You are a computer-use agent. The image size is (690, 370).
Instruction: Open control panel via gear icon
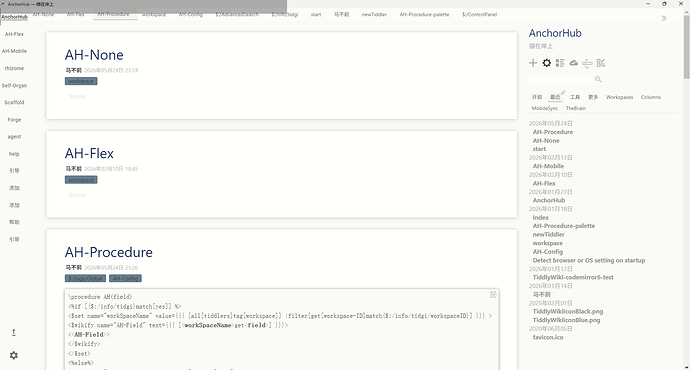coord(547,63)
